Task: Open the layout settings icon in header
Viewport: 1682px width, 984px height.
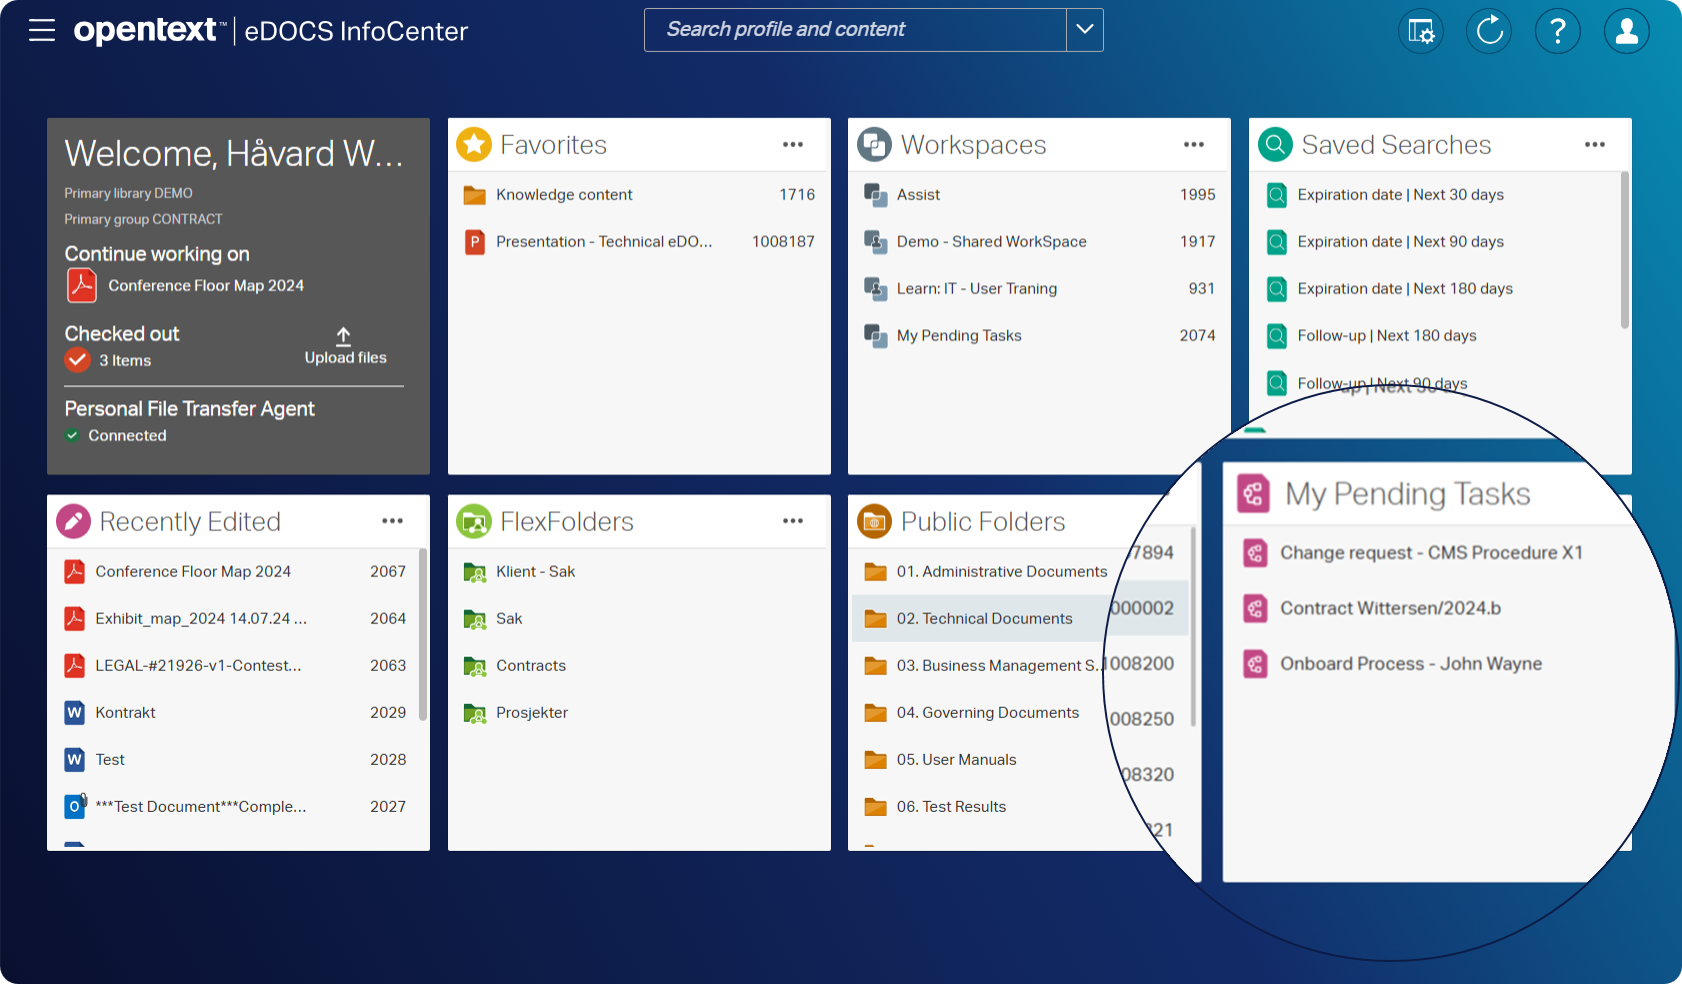Action: (1421, 31)
